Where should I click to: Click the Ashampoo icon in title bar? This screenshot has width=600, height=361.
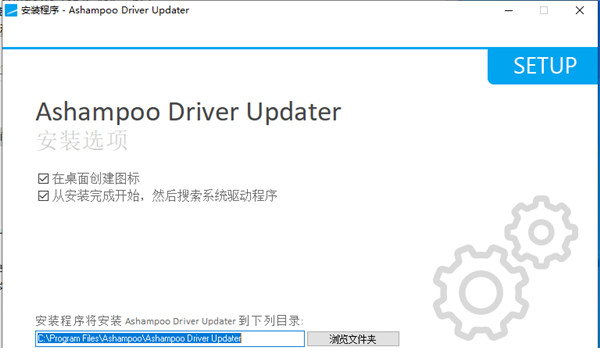click(x=11, y=10)
